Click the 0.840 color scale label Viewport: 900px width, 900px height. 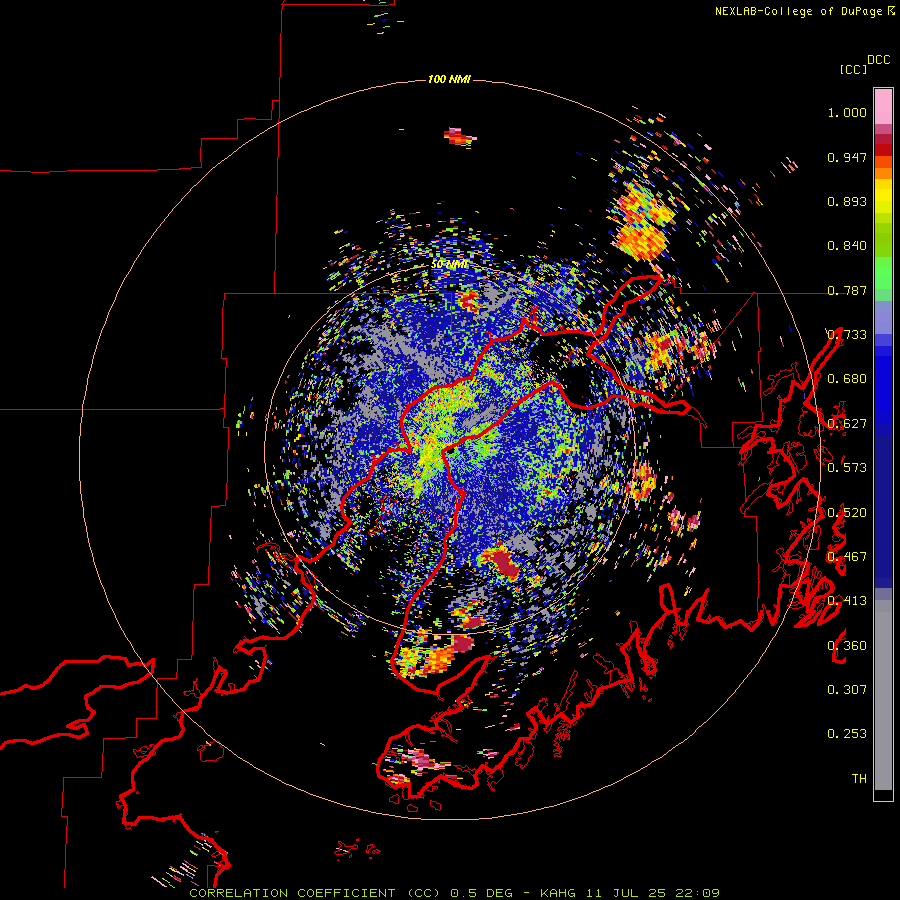847,246
